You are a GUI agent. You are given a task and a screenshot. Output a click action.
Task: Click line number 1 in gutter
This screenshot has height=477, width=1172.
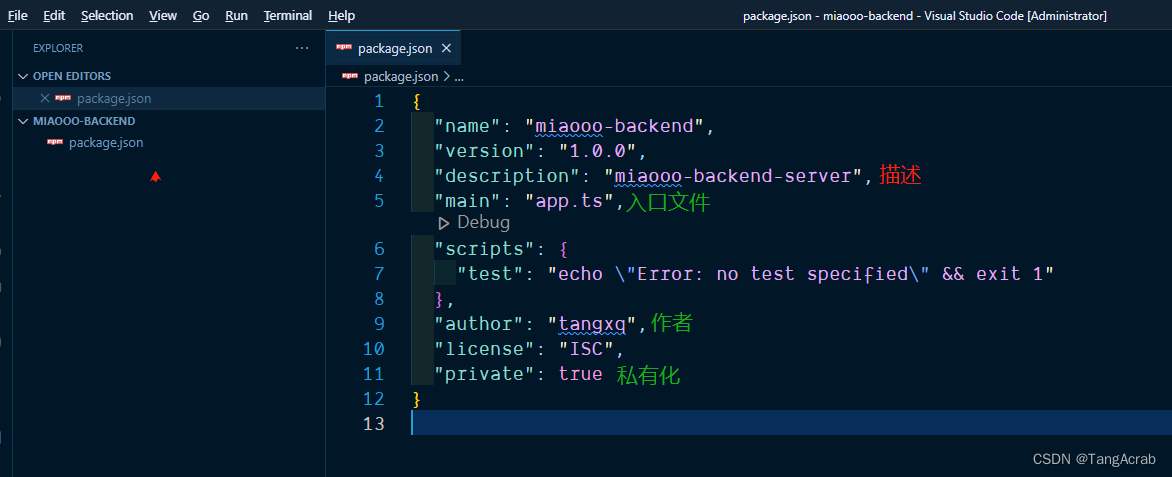[378, 101]
